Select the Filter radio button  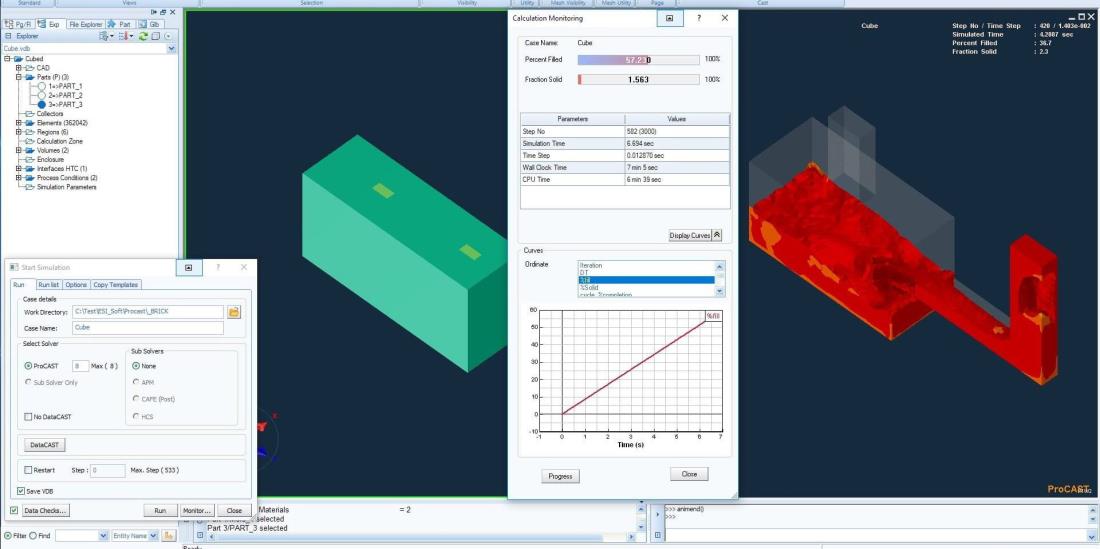[x=8, y=536]
